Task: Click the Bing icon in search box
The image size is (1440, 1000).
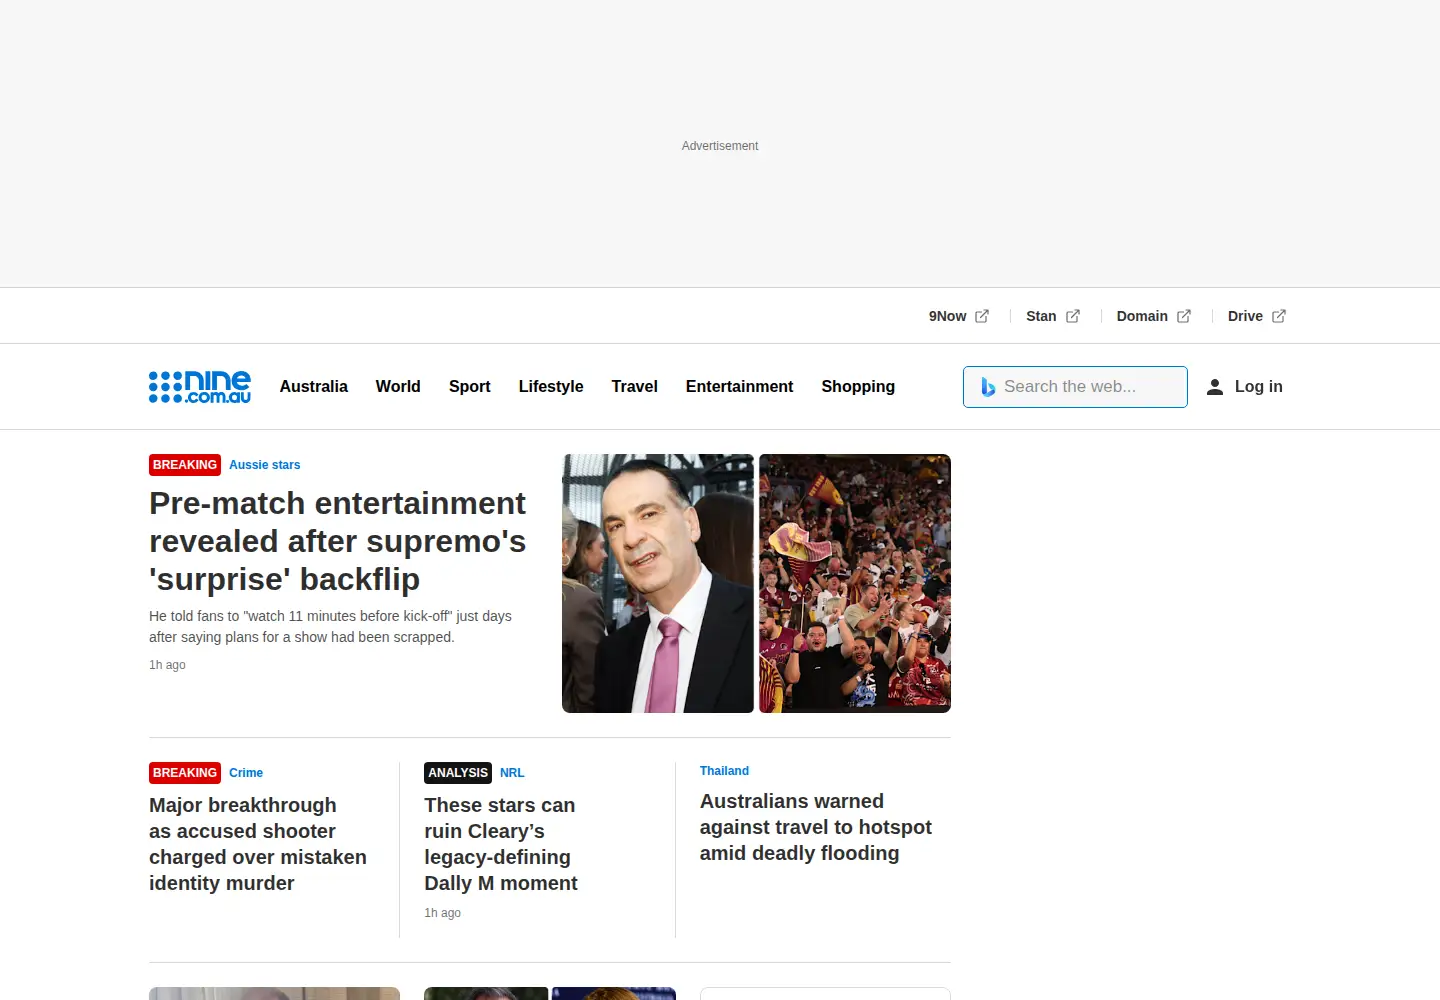Action: [987, 387]
